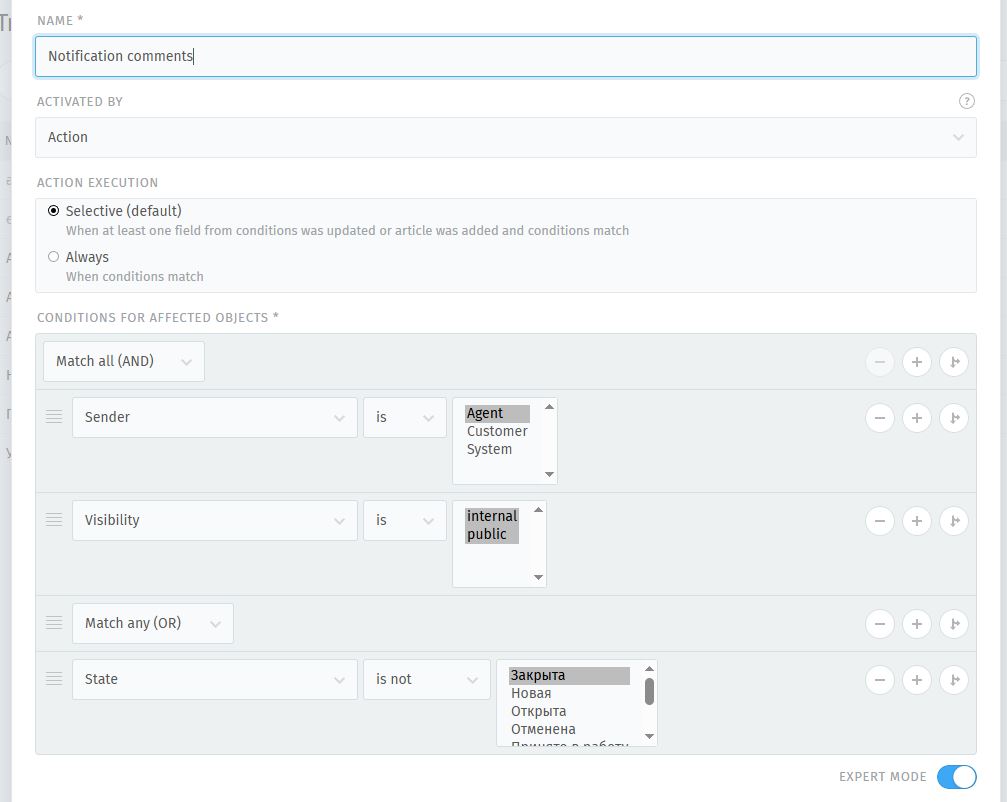This screenshot has width=1007, height=802.
Task: Remove the State condition row
Action: click(x=879, y=680)
